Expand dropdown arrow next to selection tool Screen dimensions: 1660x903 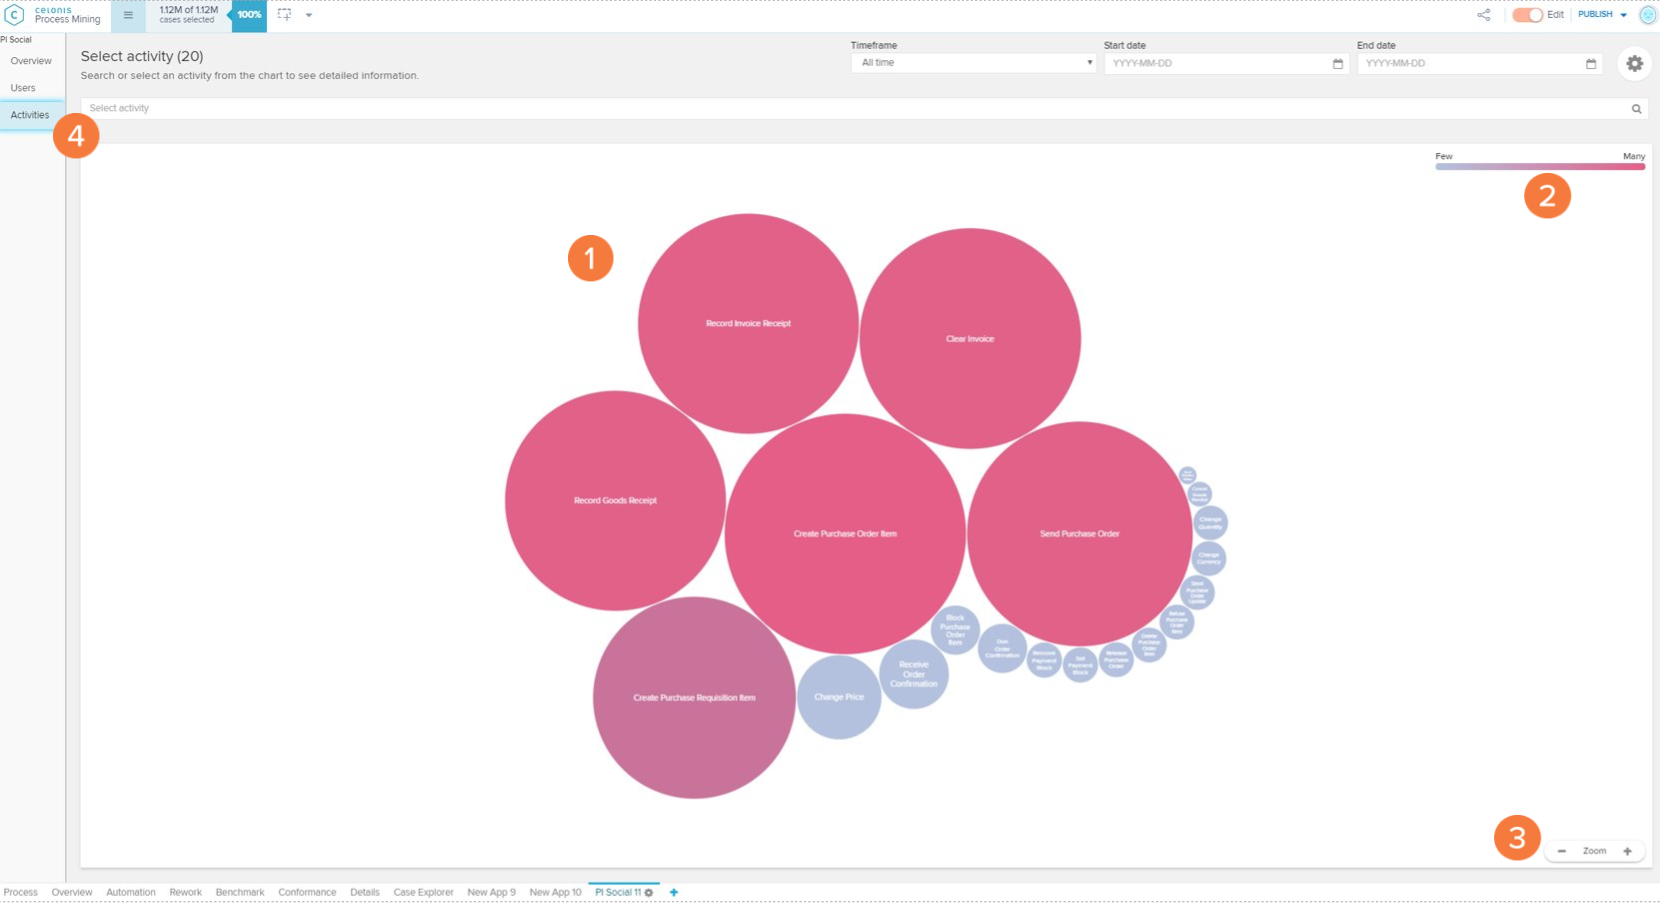pyautogui.click(x=309, y=15)
